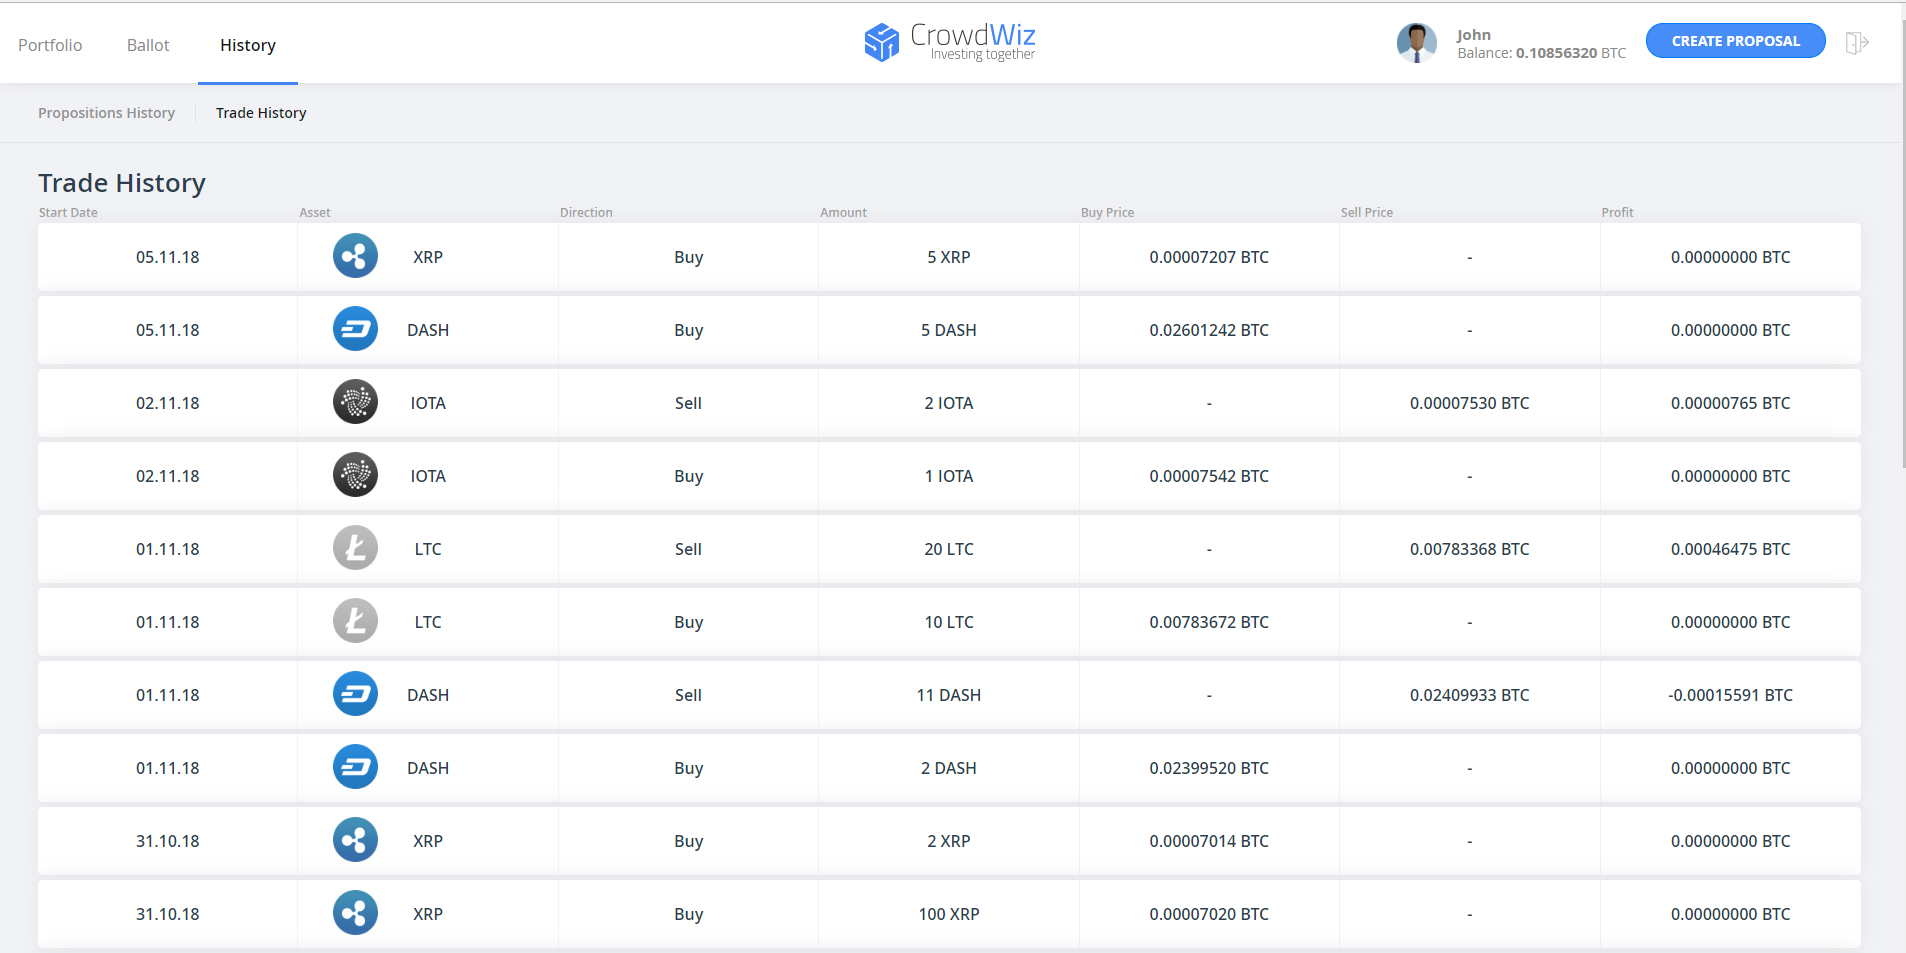Click the DASH icon in the 11 DASH row
This screenshot has width=1906, height=953.
pos(355,694)
